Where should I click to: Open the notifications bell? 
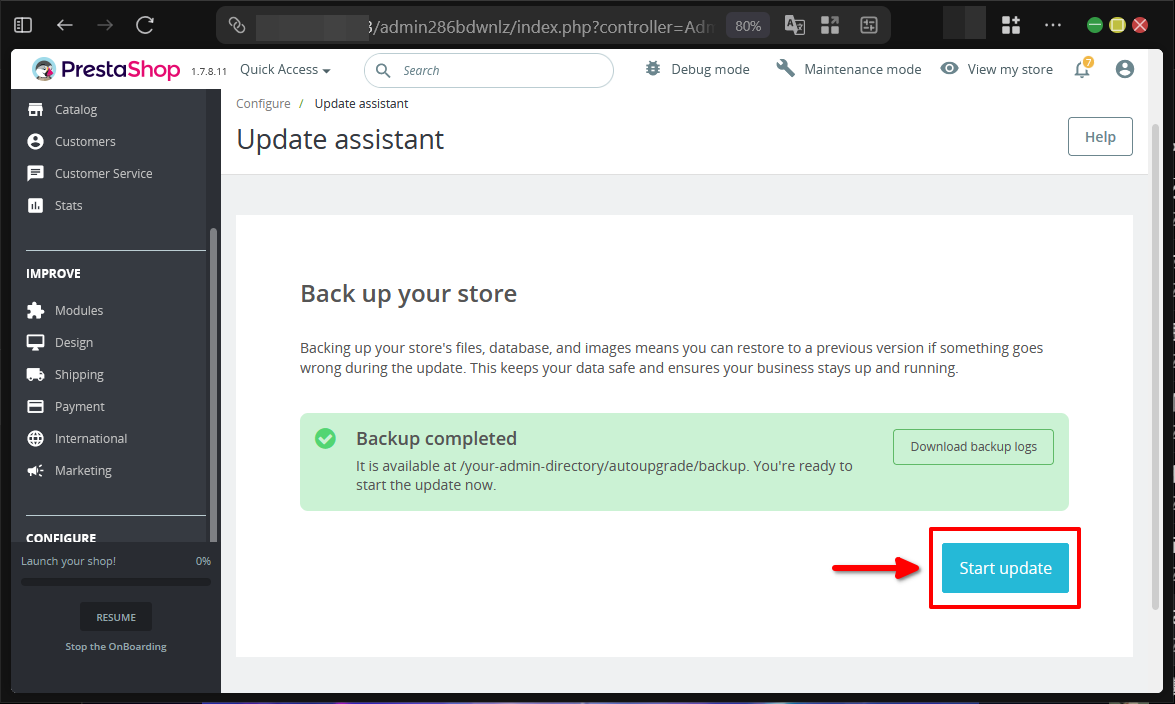click(x=1081, y=69)
